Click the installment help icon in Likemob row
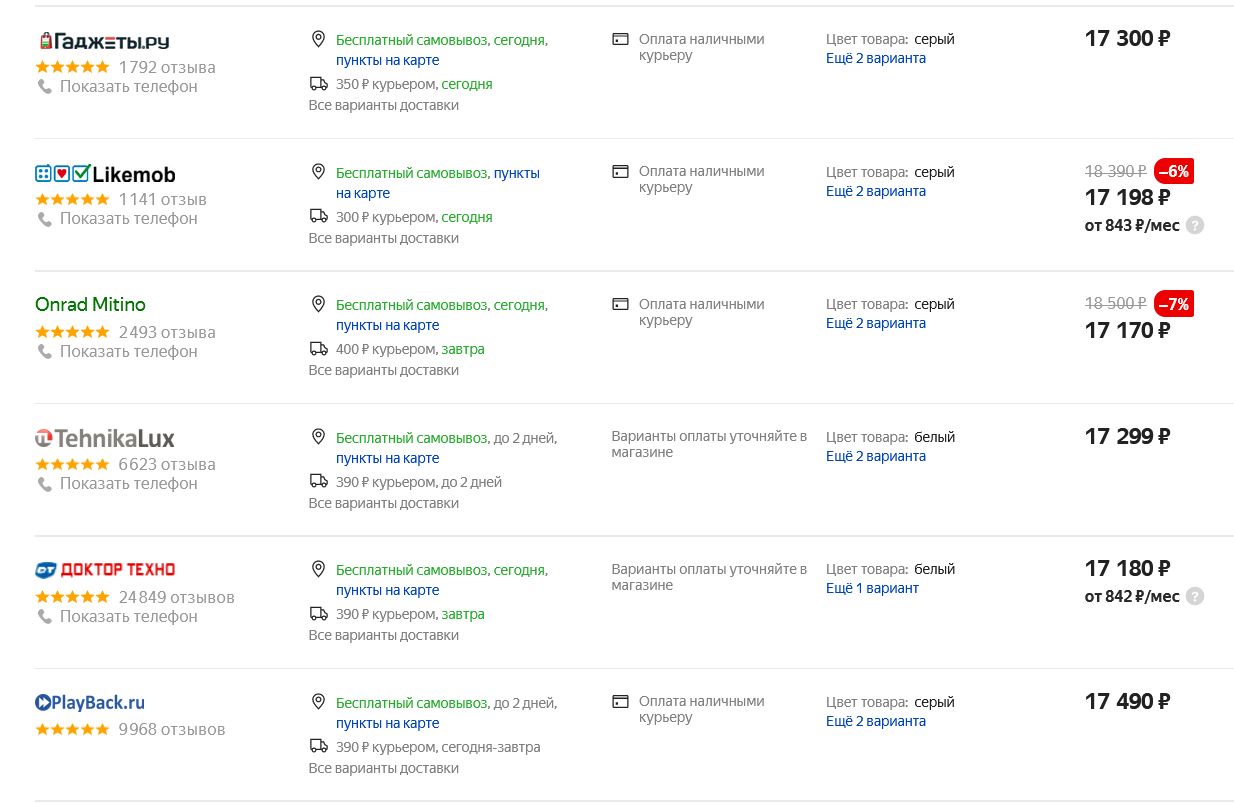Screen dimensions: 1234x803 (x=1194, y=226)
